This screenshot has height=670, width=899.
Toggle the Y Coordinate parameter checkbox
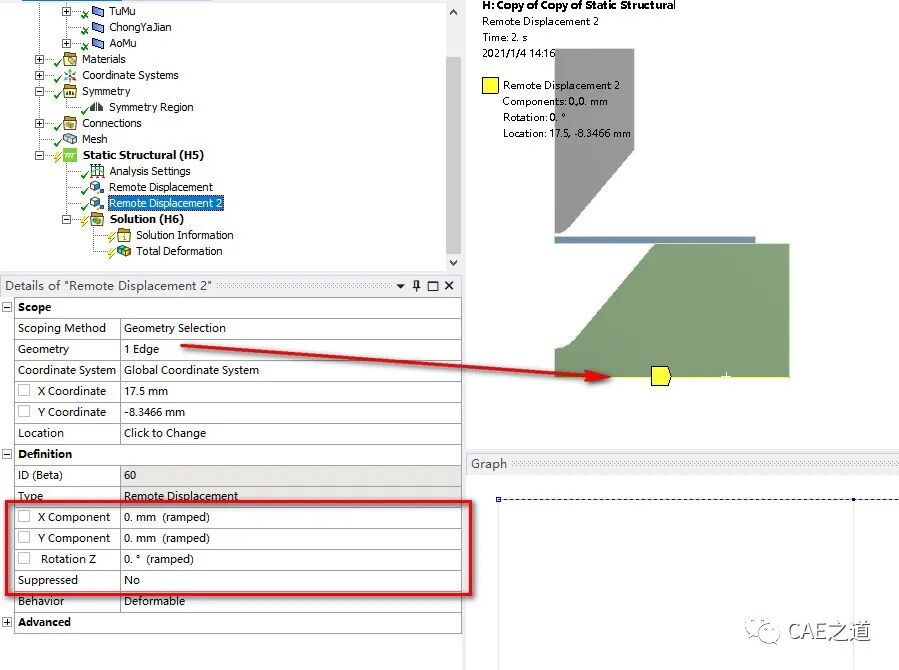tap(24, 411)
